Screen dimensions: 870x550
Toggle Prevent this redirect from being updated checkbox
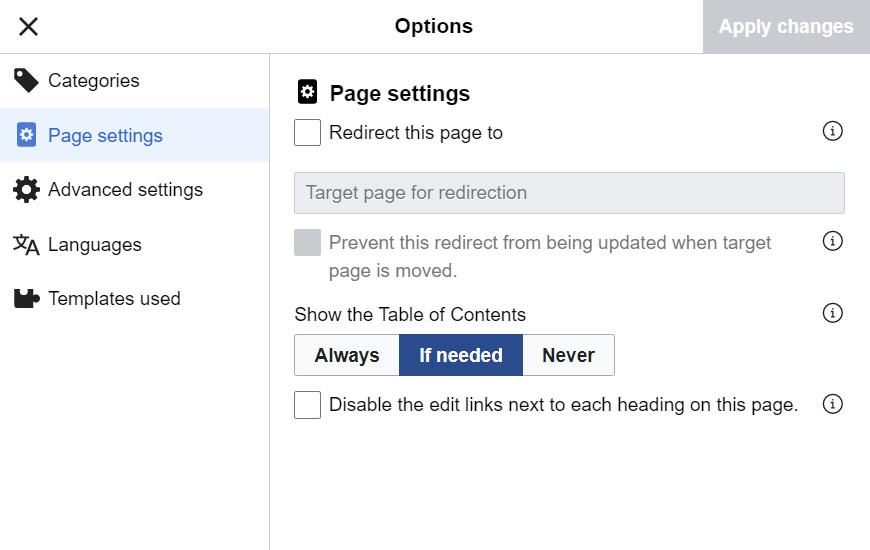pos(308,242)
